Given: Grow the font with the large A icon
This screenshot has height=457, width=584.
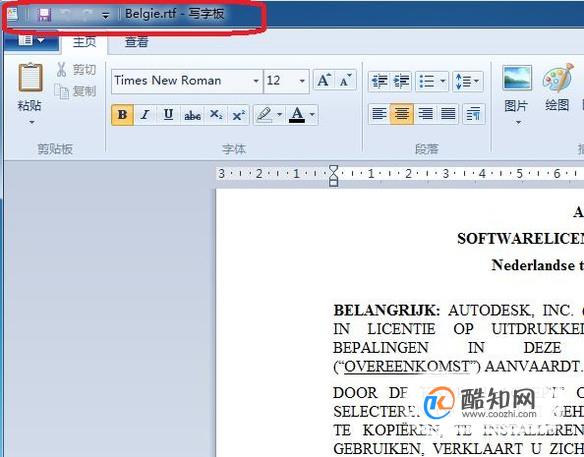Looking at the screenshot, I should point(324,80).
